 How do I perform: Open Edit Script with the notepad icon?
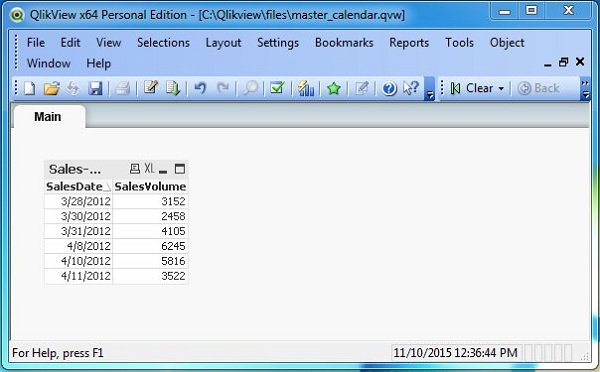pyautogui.click(x=151, y=88)
